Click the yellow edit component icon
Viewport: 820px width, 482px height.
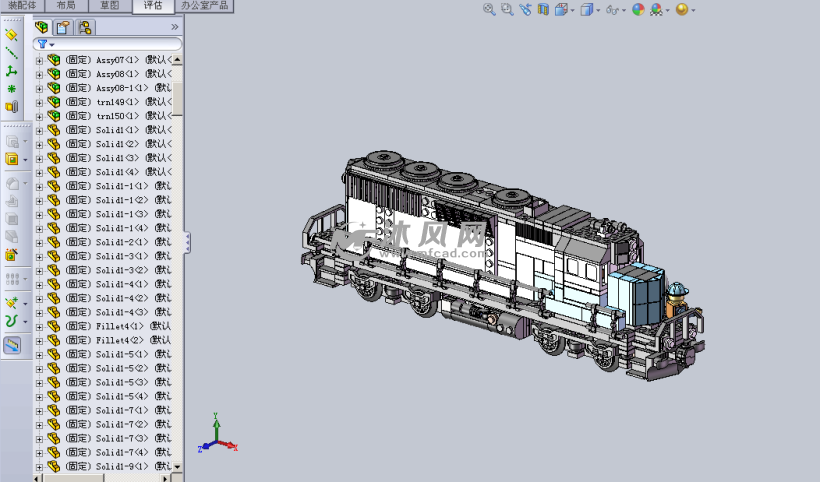(12, 159)
